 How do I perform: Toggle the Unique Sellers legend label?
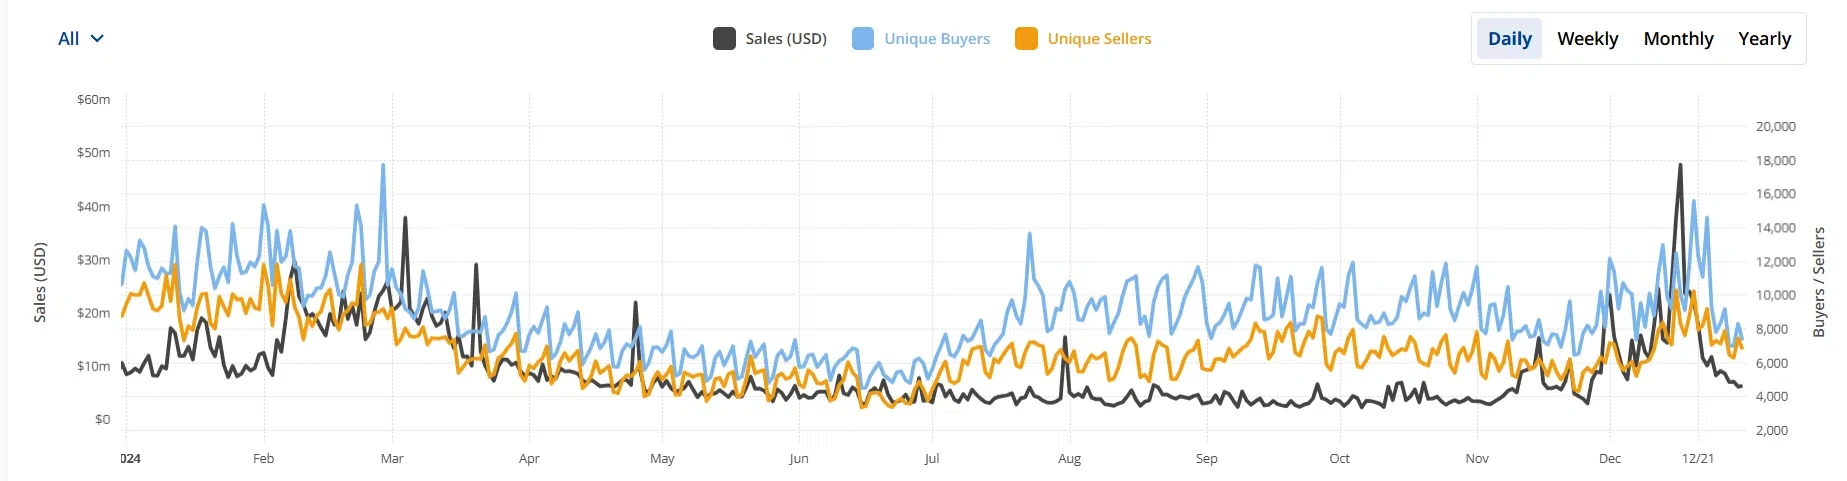click(1099, 39)
